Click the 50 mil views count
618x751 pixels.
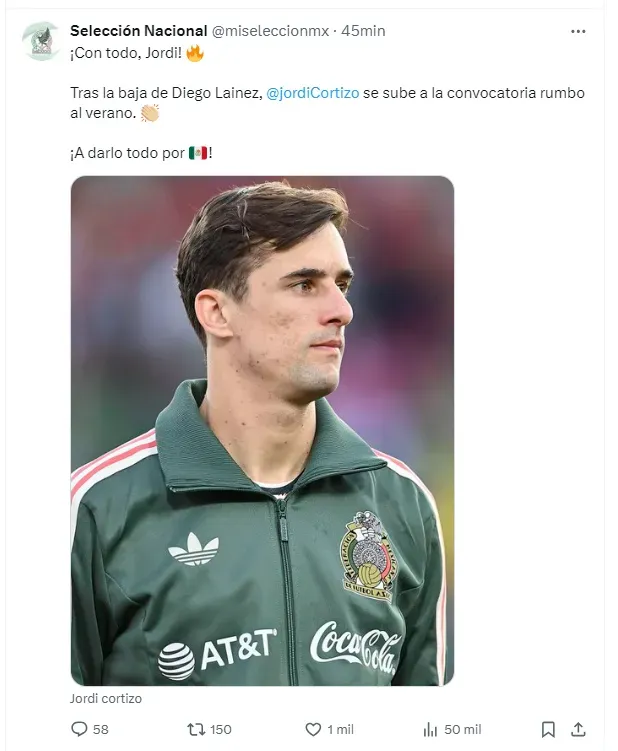coord(462,729)
